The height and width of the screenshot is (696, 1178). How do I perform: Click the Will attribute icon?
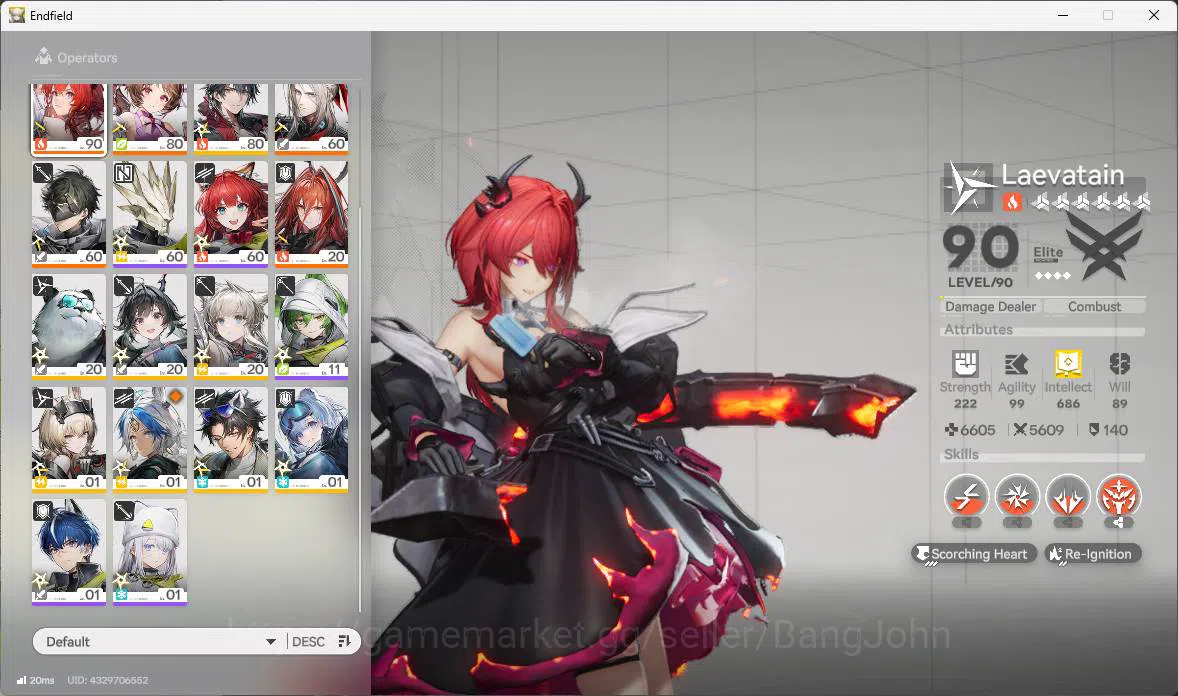click(1119, 364)
